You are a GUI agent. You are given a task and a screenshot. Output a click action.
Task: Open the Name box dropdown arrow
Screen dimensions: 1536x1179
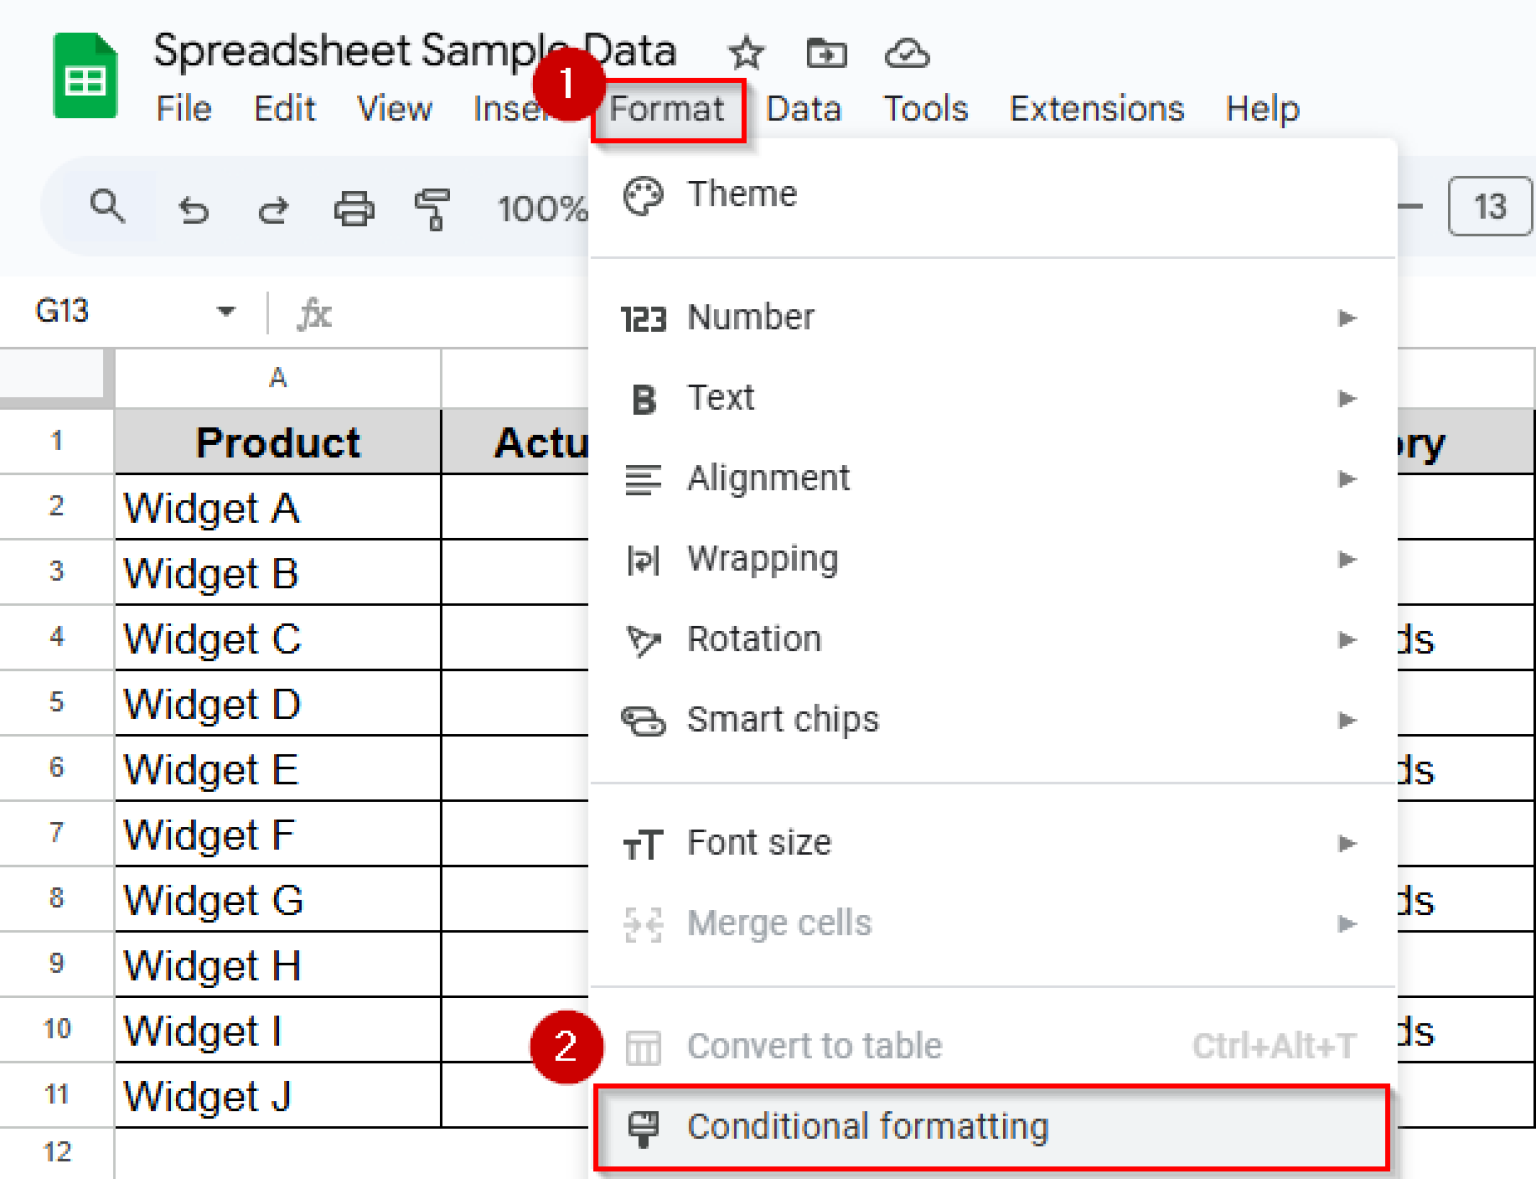pos(226,312)
